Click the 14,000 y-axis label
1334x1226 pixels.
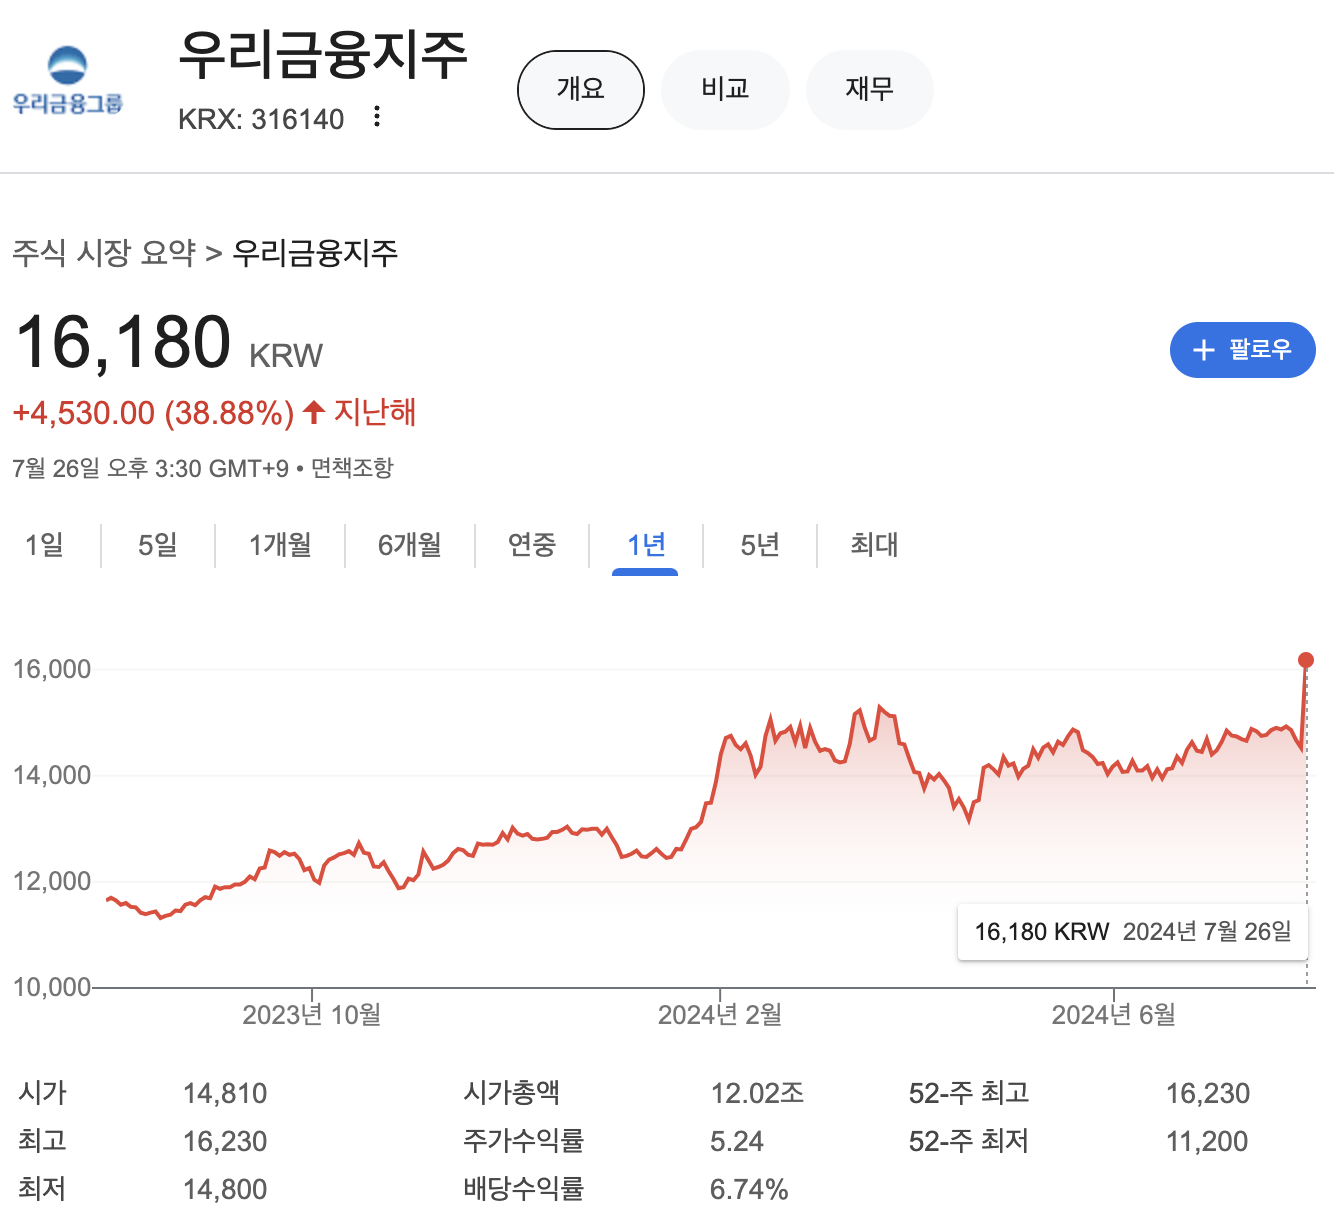click(x=52, y=775)
